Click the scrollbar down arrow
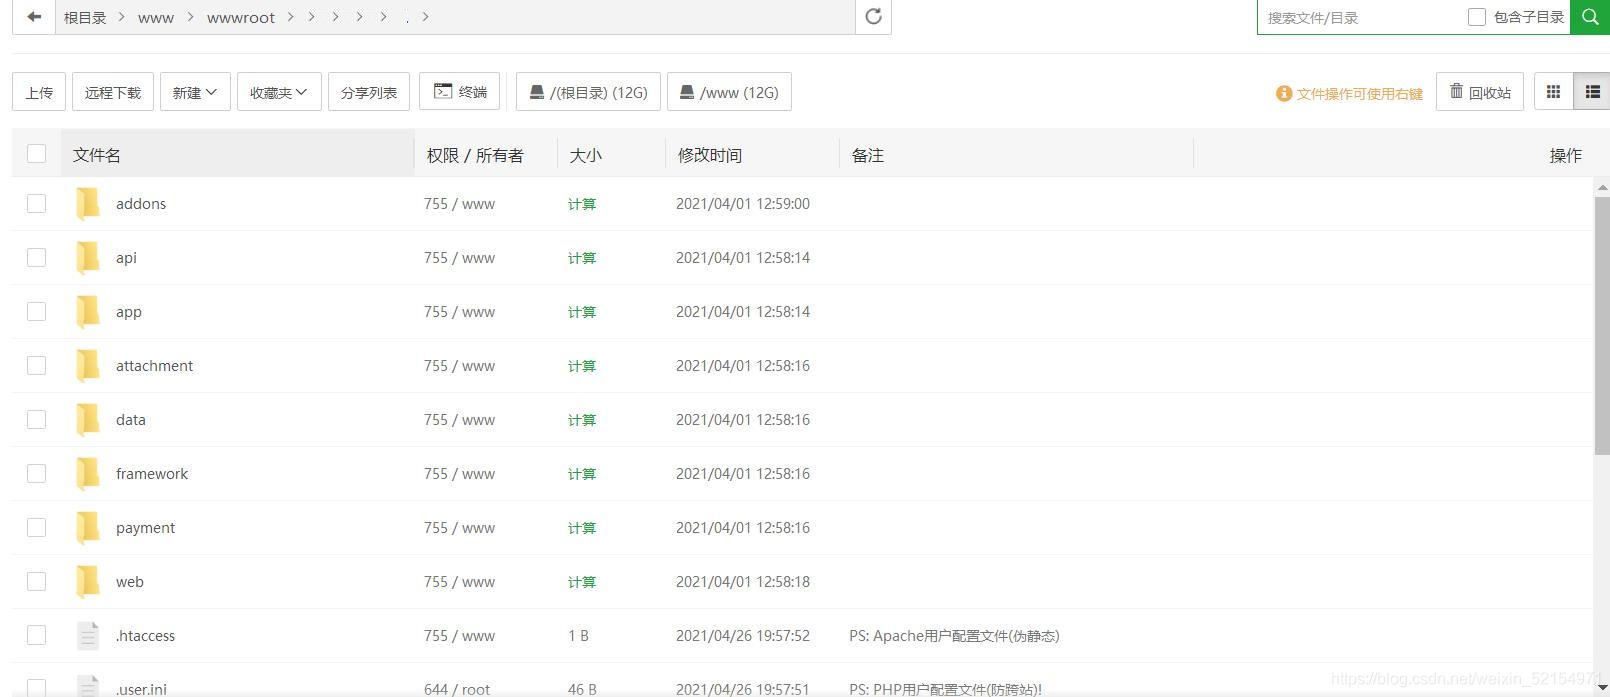 1602,687
